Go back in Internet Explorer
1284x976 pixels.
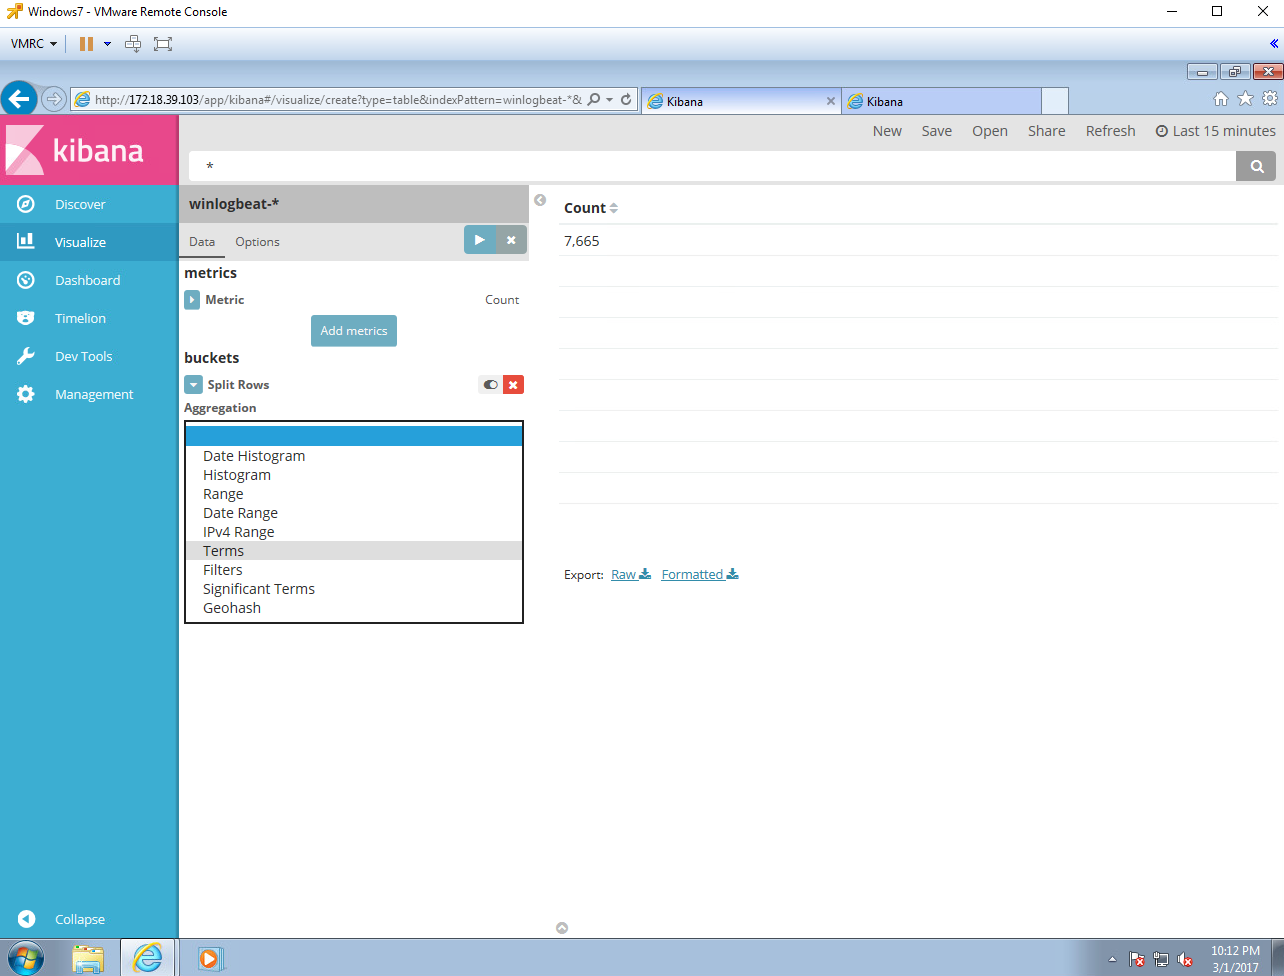tap(19, 99)
